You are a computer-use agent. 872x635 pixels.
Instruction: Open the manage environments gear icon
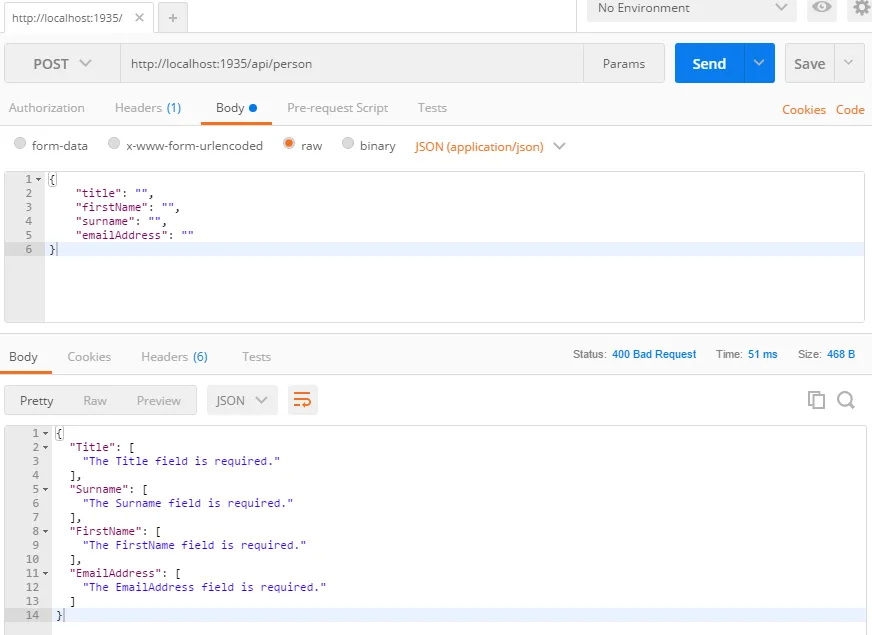click(x=860, y=8)
